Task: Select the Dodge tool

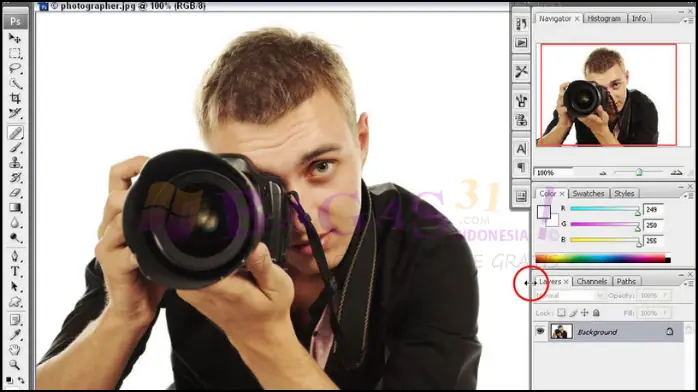Action: pyautogui.click(x=15, y=238)
